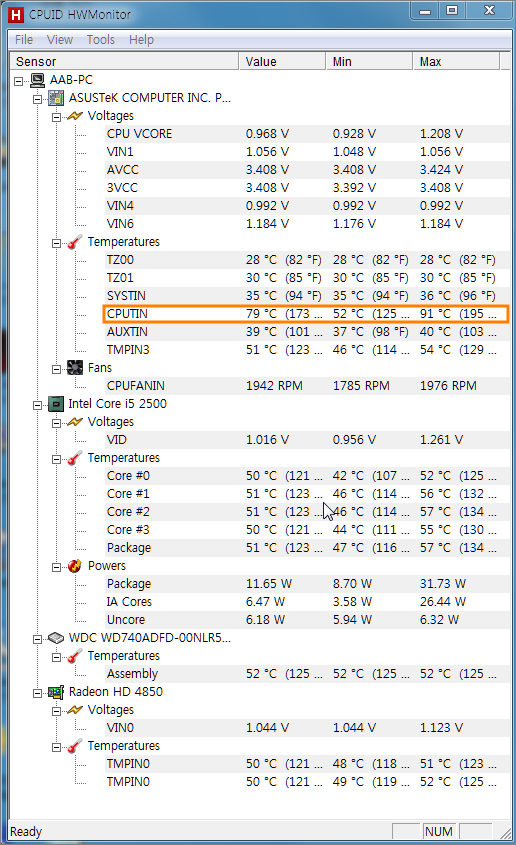Select the CPUTIN temperature row
The height and width of the screenshot is (845, 516).
(306, 314)
